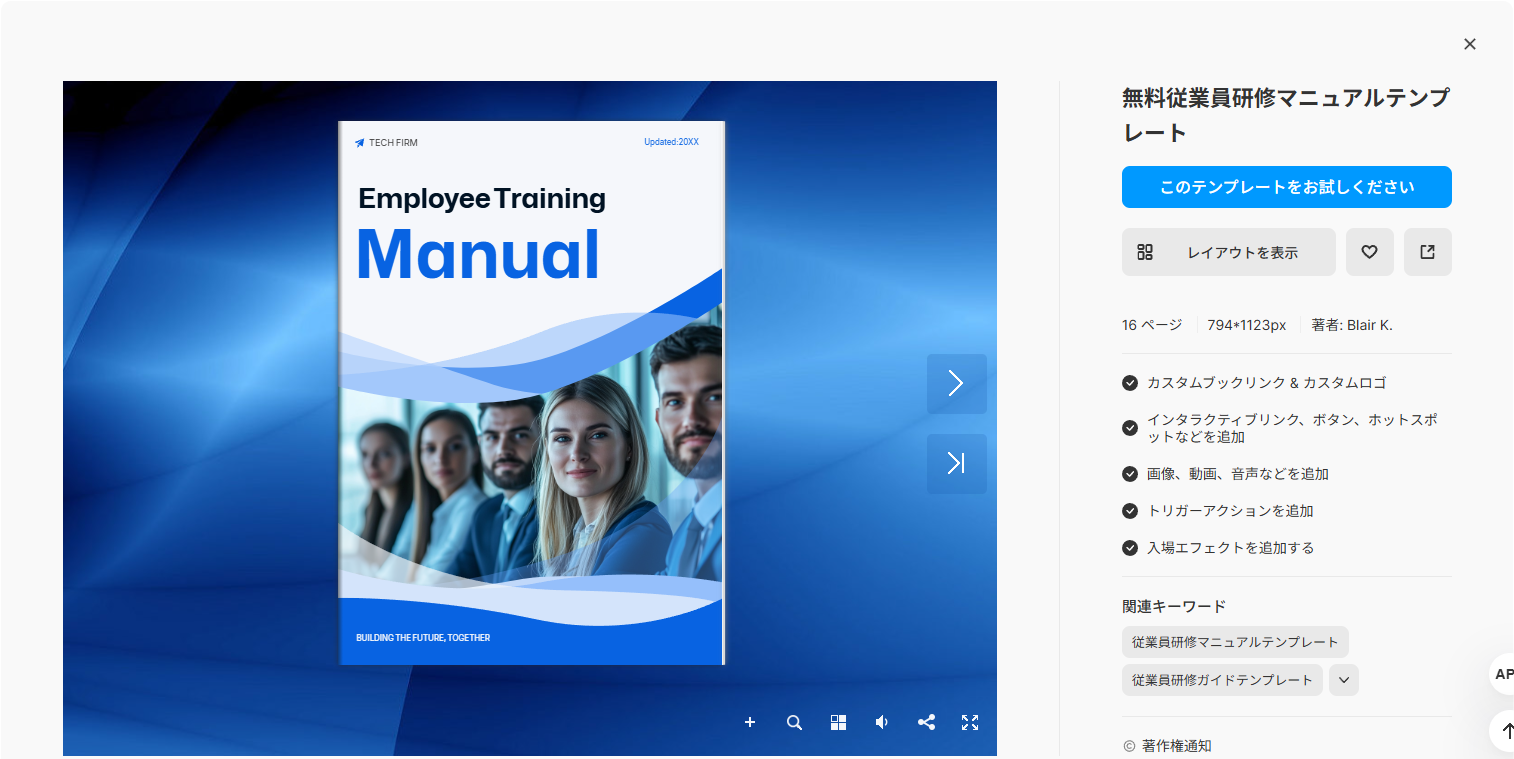Enter fullscreen mode with the expand icon
The height and width of the screenshot is (759, 1514).
(970, 722)
